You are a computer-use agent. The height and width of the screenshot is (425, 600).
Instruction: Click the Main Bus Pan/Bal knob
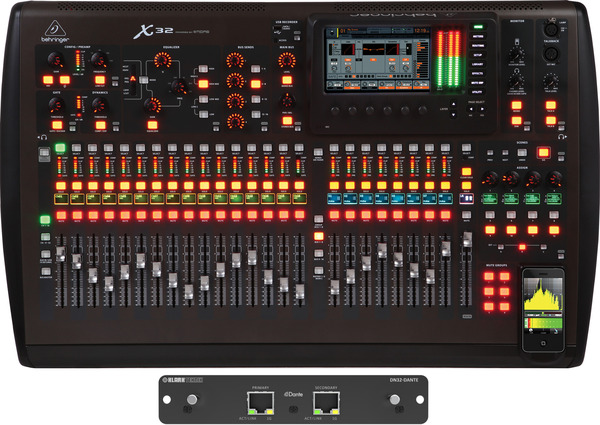[287, 101]
